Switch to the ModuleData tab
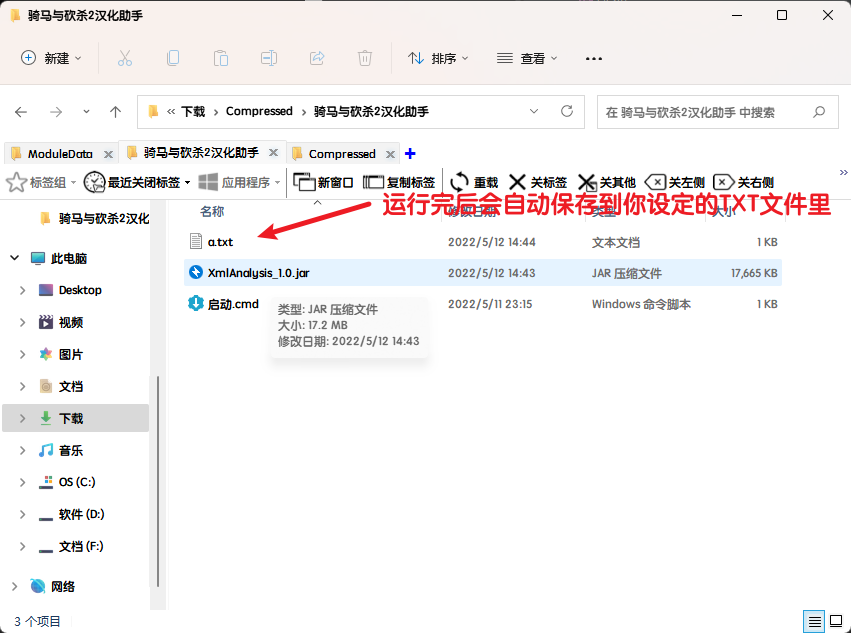 point(60,153)
